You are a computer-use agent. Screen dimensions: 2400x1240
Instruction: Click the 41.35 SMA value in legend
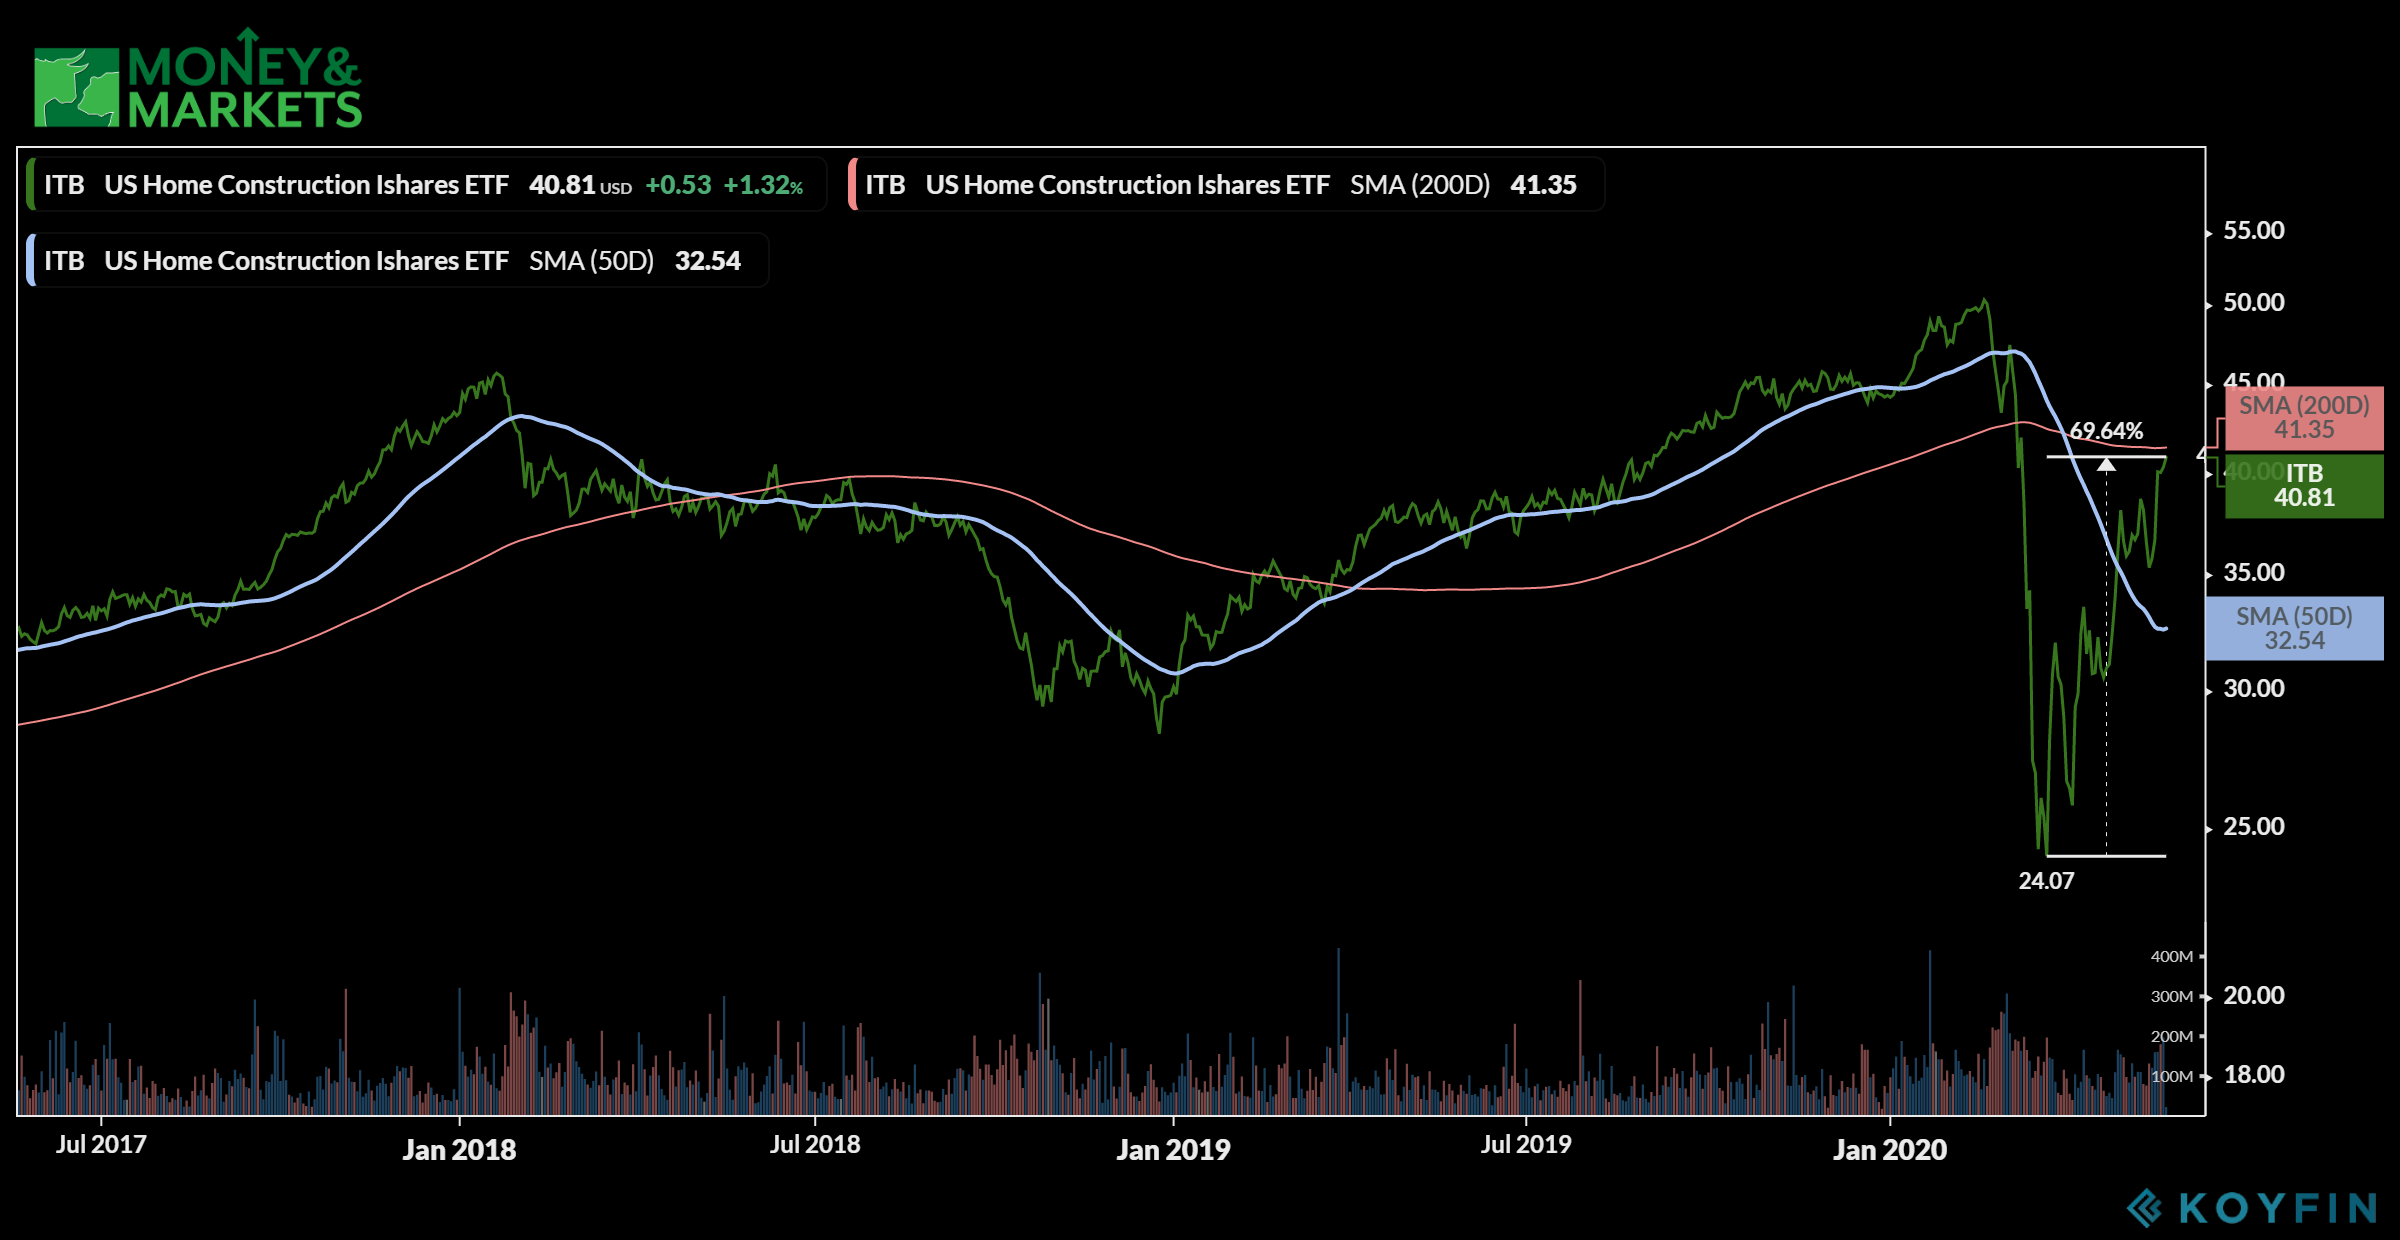(x=1543, y=185)
